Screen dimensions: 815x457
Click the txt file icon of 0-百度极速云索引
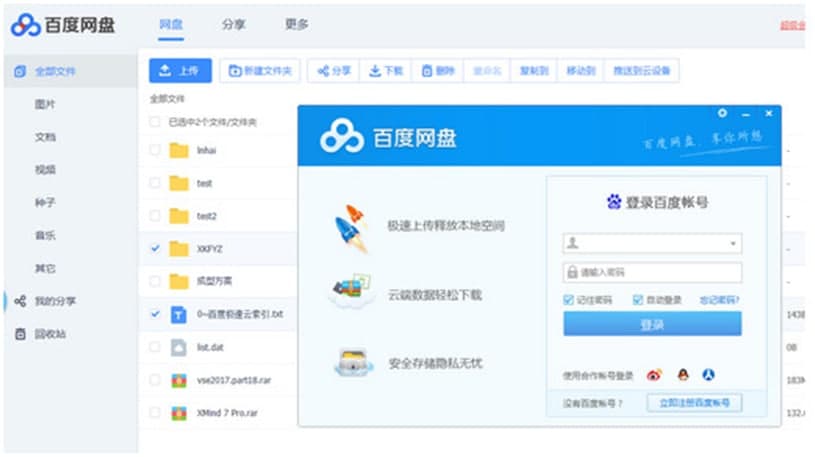pos(179,314)
